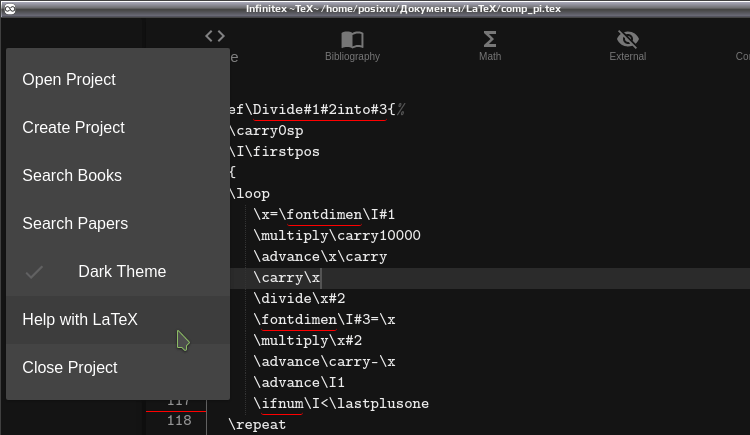Click the \divide\x#2 line

coord(299,299)
